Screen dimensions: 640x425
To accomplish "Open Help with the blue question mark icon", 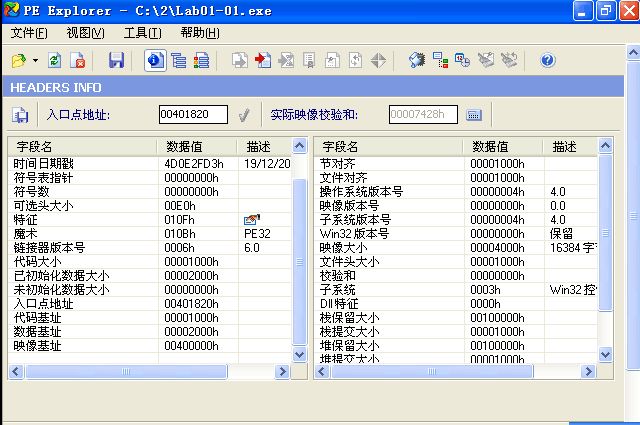I will click(x=548, y=61).
